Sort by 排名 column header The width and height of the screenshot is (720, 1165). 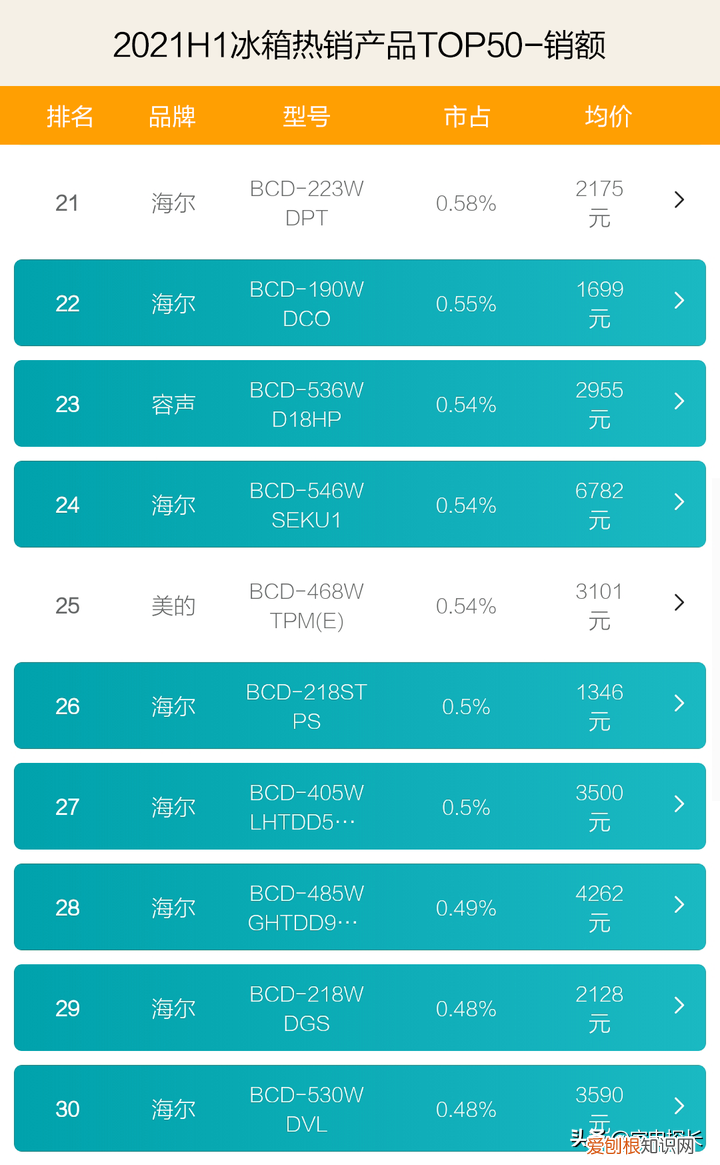[70, 116]
